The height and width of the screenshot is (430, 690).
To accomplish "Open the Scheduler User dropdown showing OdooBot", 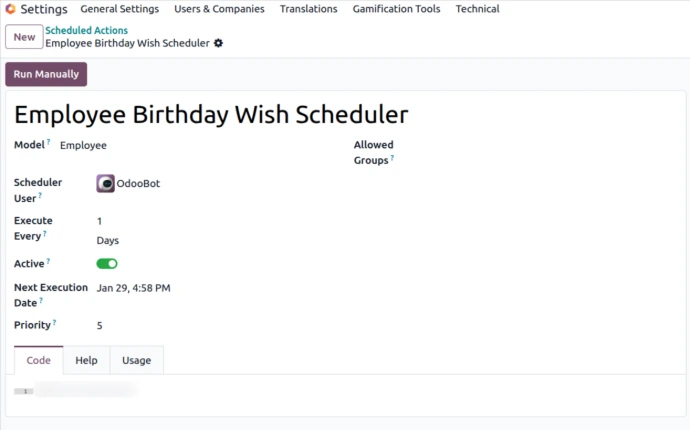I will tap(138, 184).
